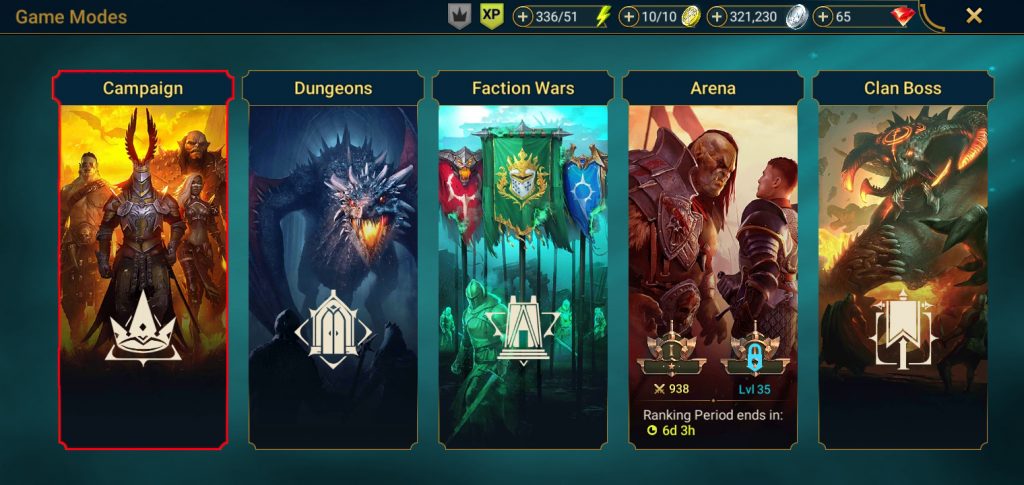Open the Clan Boss header

(x=903, y=88)
